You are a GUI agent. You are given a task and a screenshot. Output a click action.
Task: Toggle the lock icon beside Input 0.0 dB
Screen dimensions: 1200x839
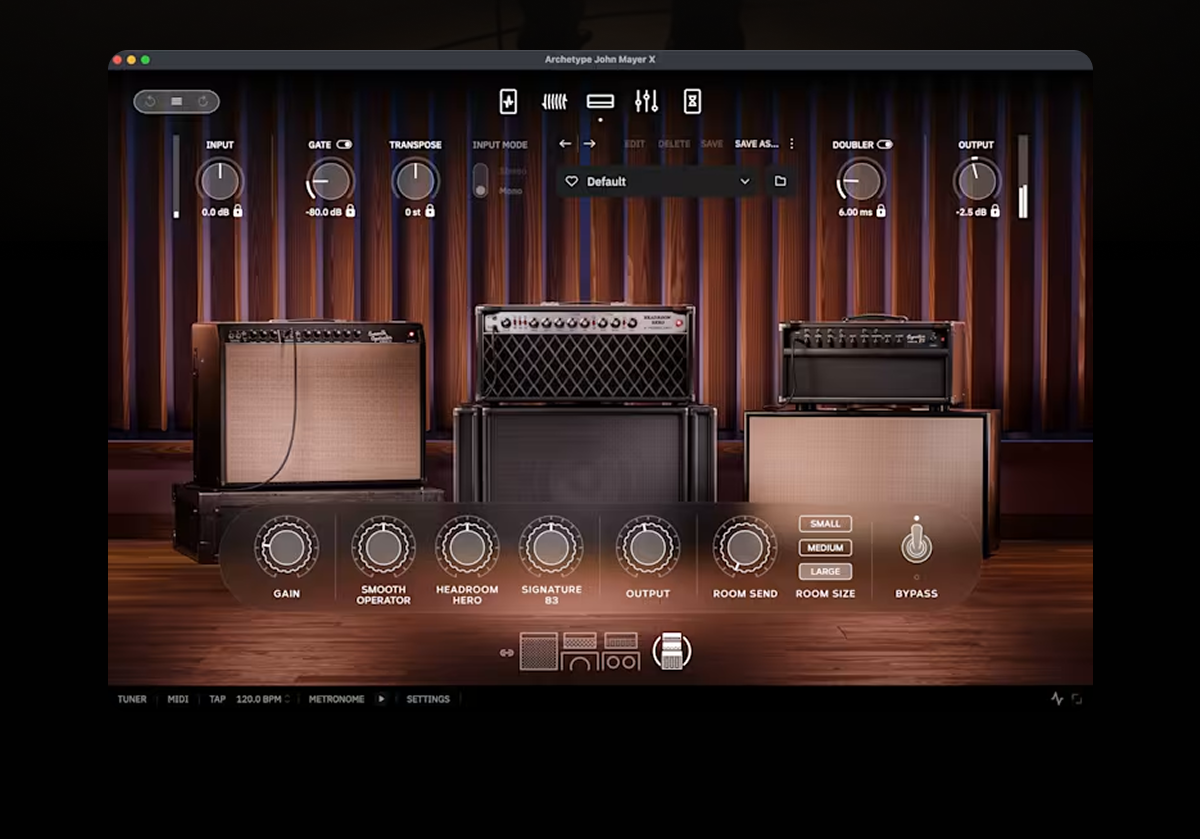(238, 211)
